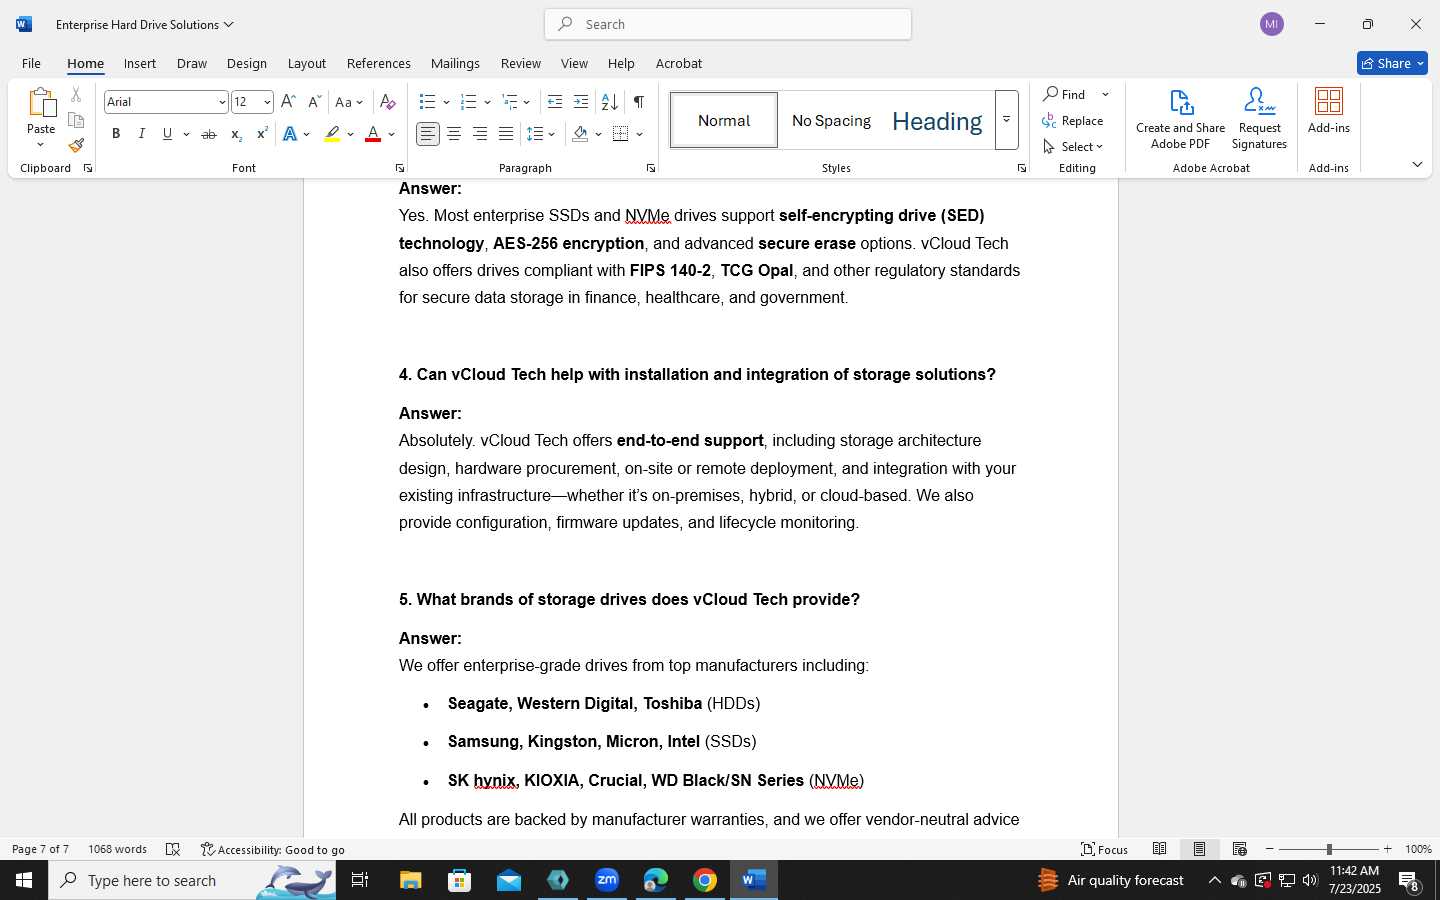1440x900 pixels.
Task: Apply the yellow text highlight color
Action: pyautogui.click(x=333, y=134)
